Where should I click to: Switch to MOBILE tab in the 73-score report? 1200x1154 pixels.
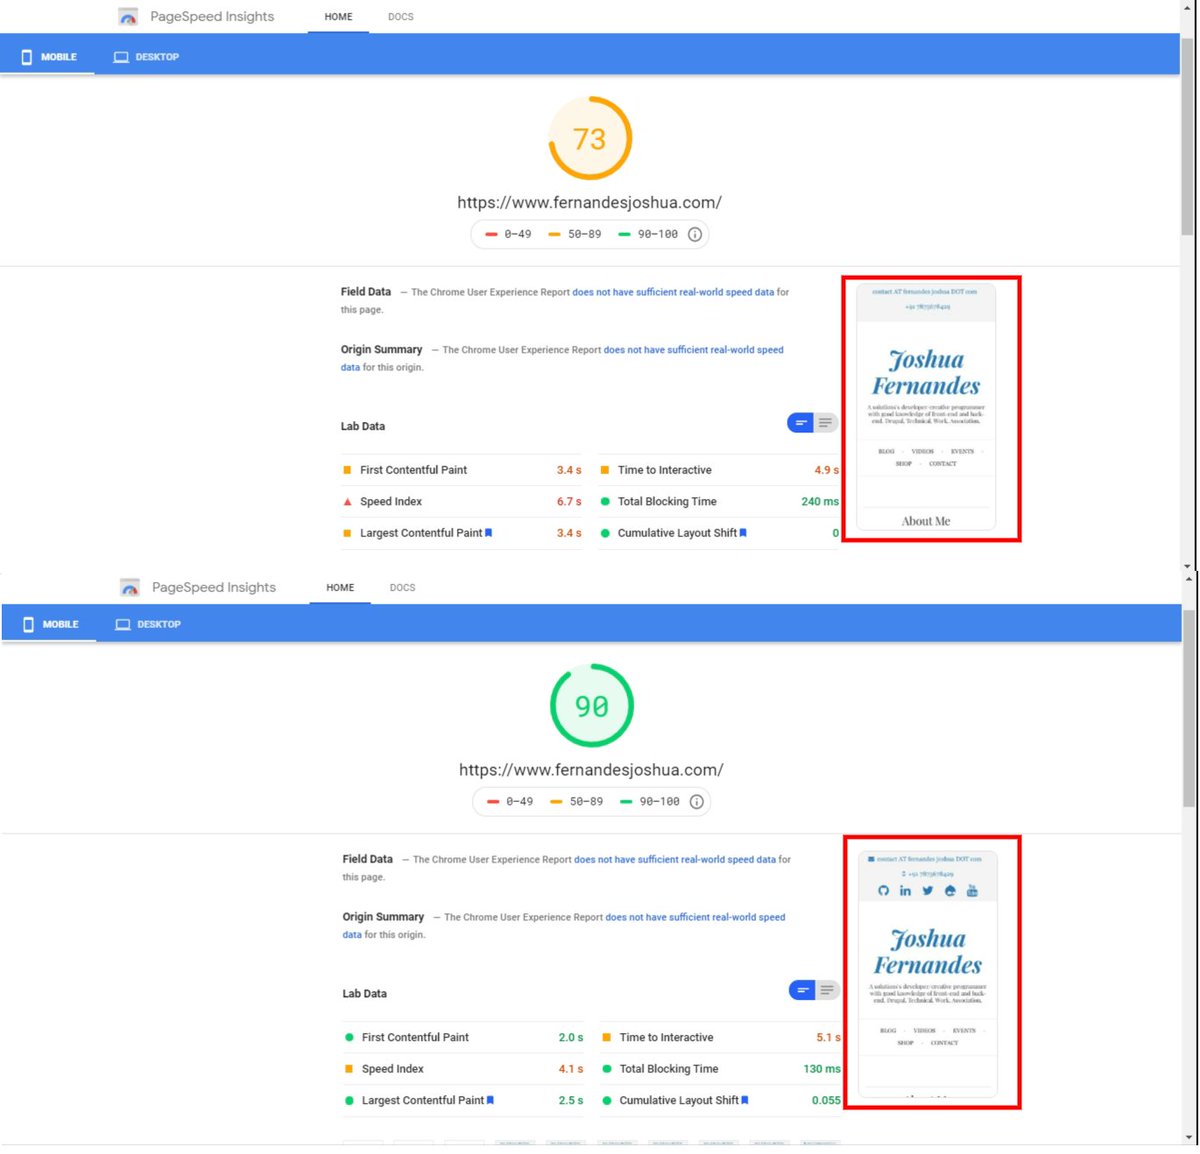pos(48,57)
